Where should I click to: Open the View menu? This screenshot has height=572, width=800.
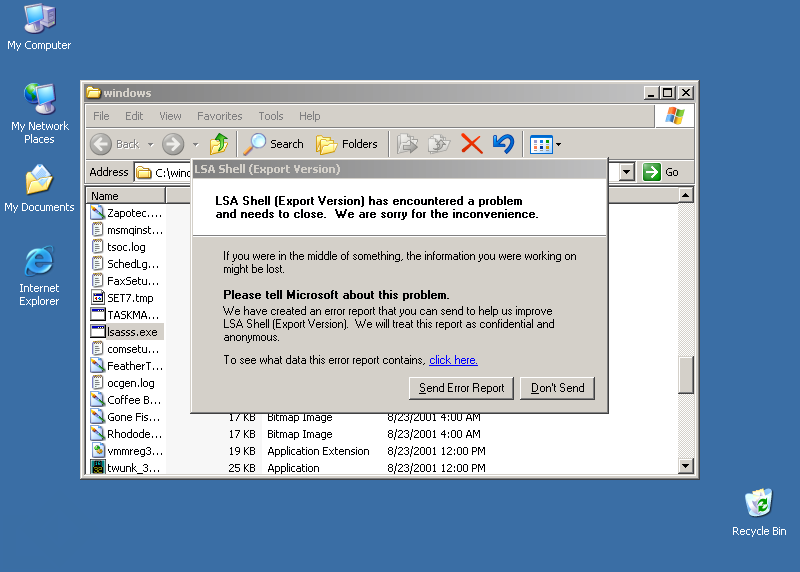click(170, 116)
